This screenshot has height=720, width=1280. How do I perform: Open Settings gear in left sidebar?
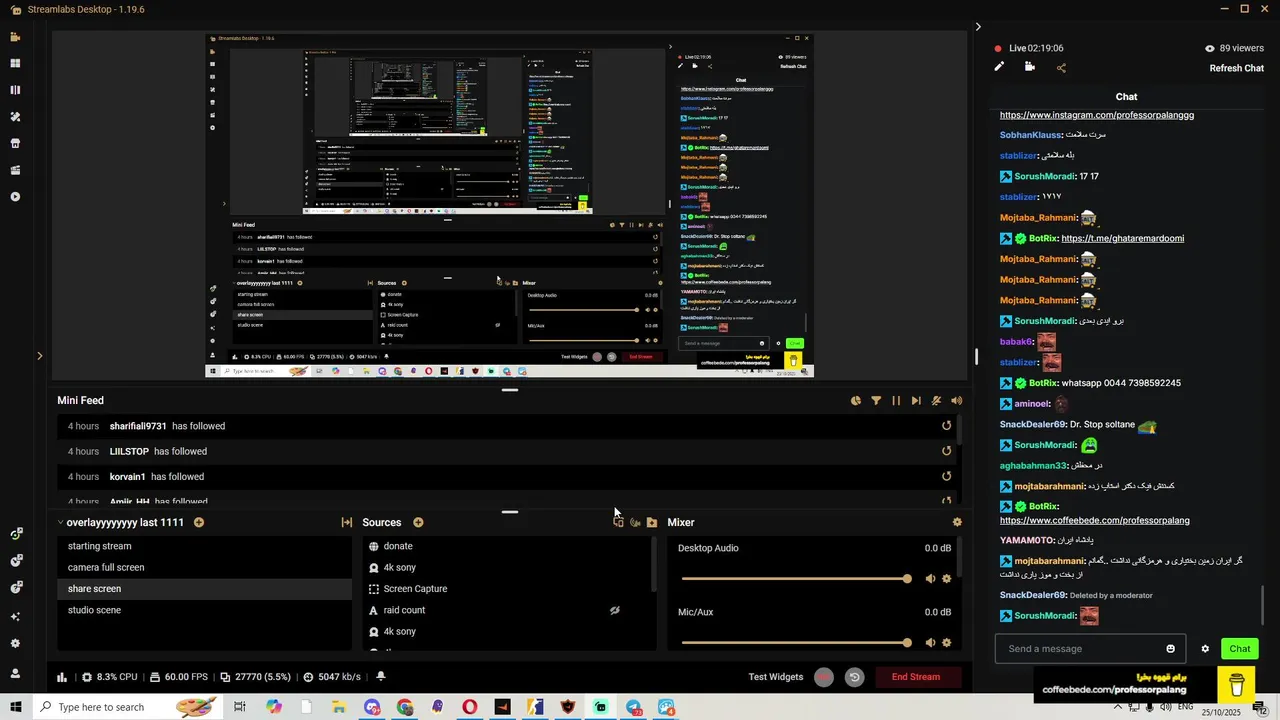tap(15, 644)
